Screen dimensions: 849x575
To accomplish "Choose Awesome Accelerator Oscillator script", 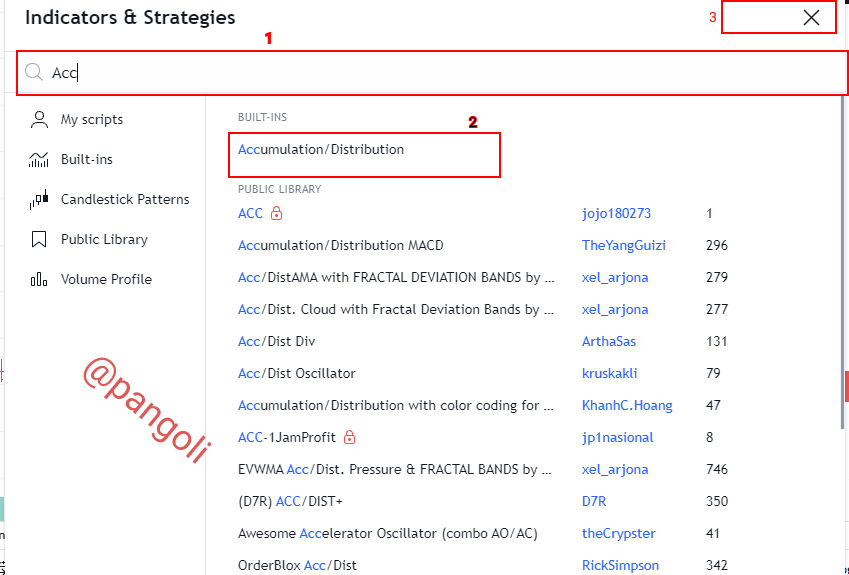I will tap(388, 533).
